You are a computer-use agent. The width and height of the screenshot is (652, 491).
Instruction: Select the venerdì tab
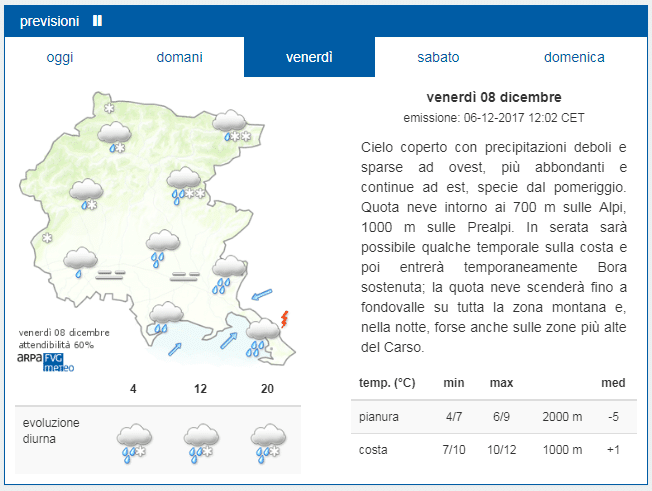point(309,57)
